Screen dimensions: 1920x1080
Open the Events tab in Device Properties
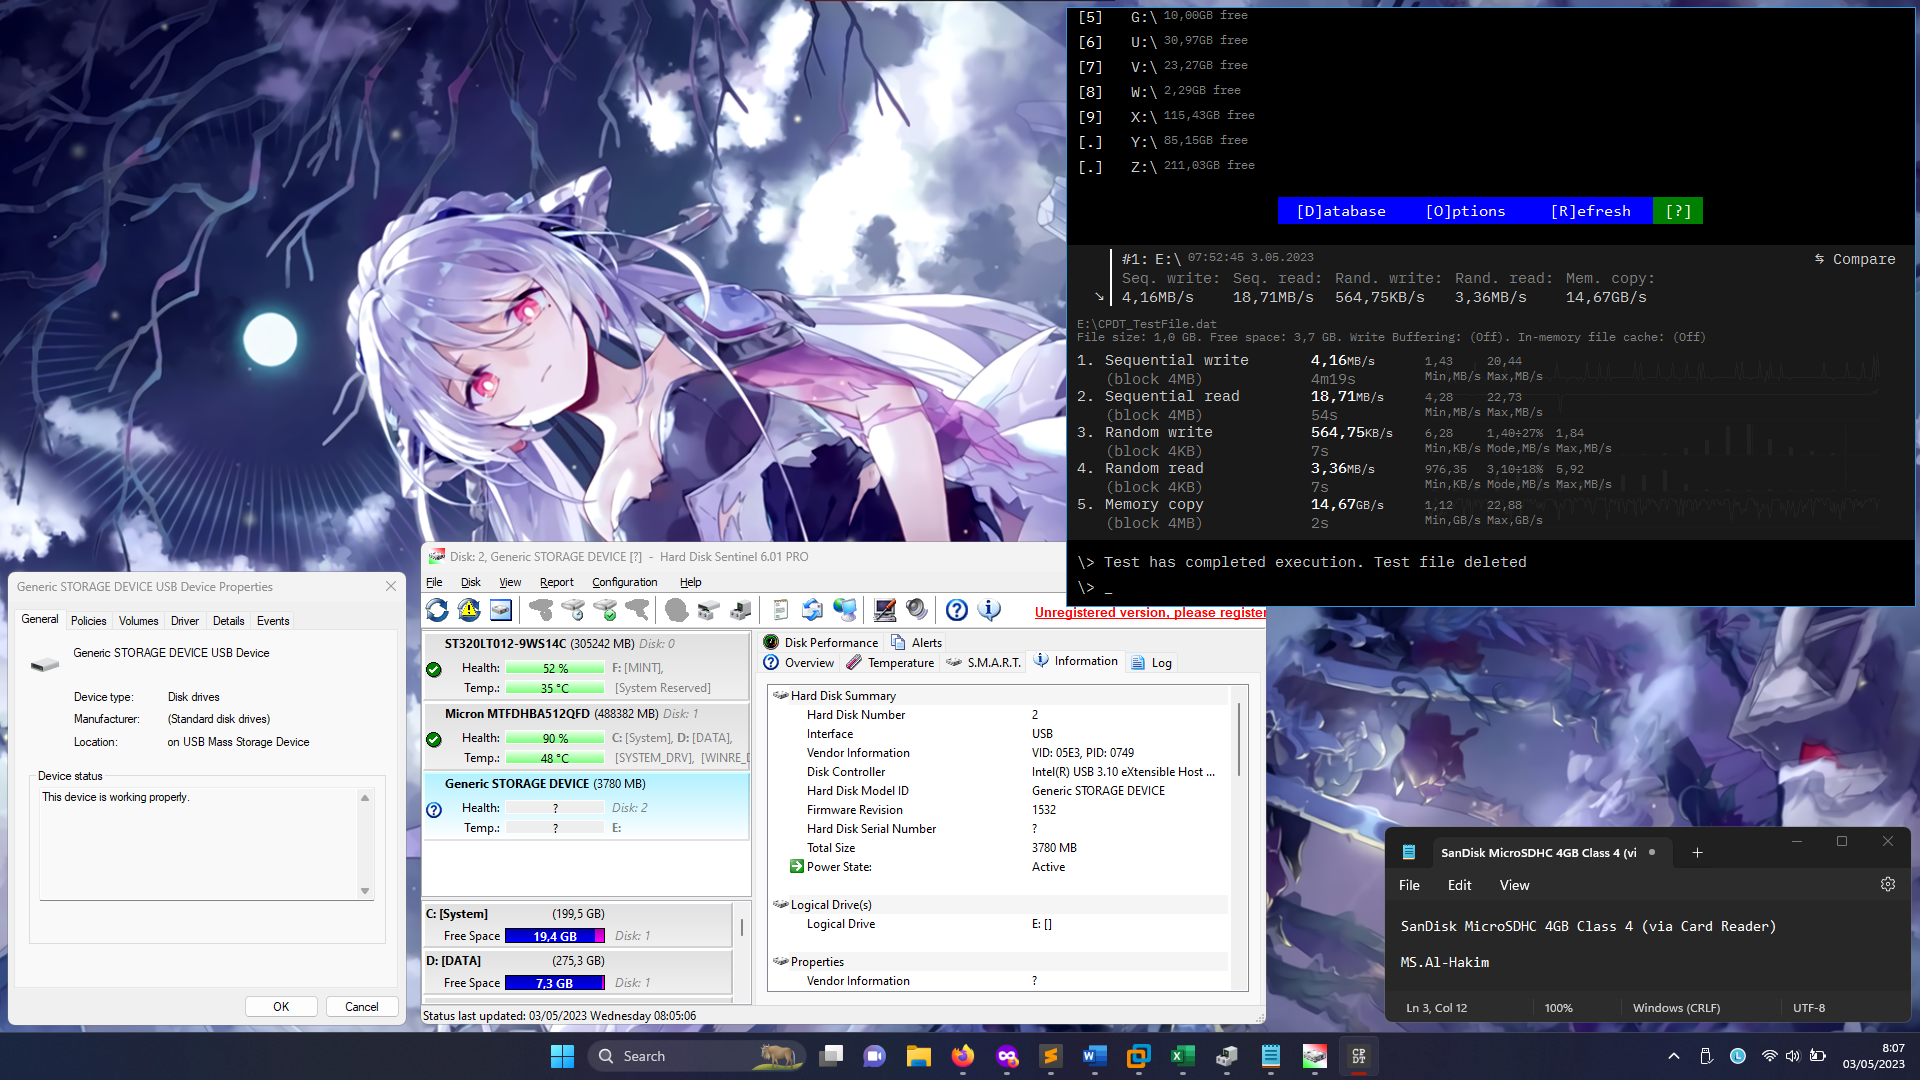click(273, 621)
